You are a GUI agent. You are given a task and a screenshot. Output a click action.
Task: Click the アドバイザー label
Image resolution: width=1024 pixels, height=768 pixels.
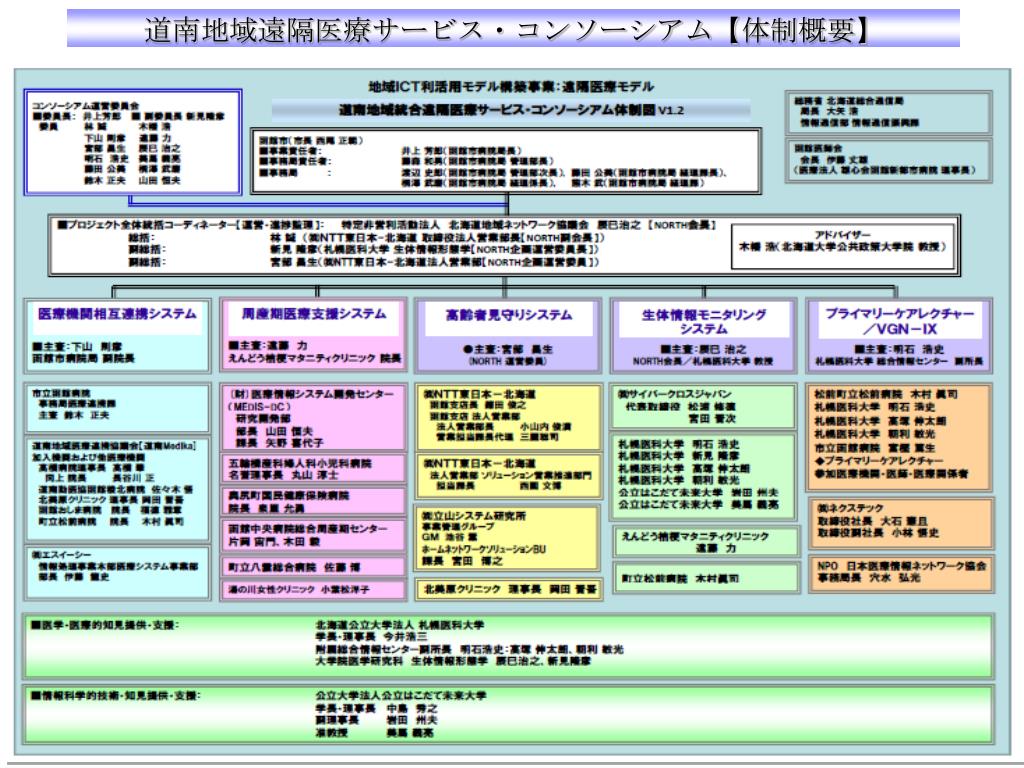tap(842, 234)
